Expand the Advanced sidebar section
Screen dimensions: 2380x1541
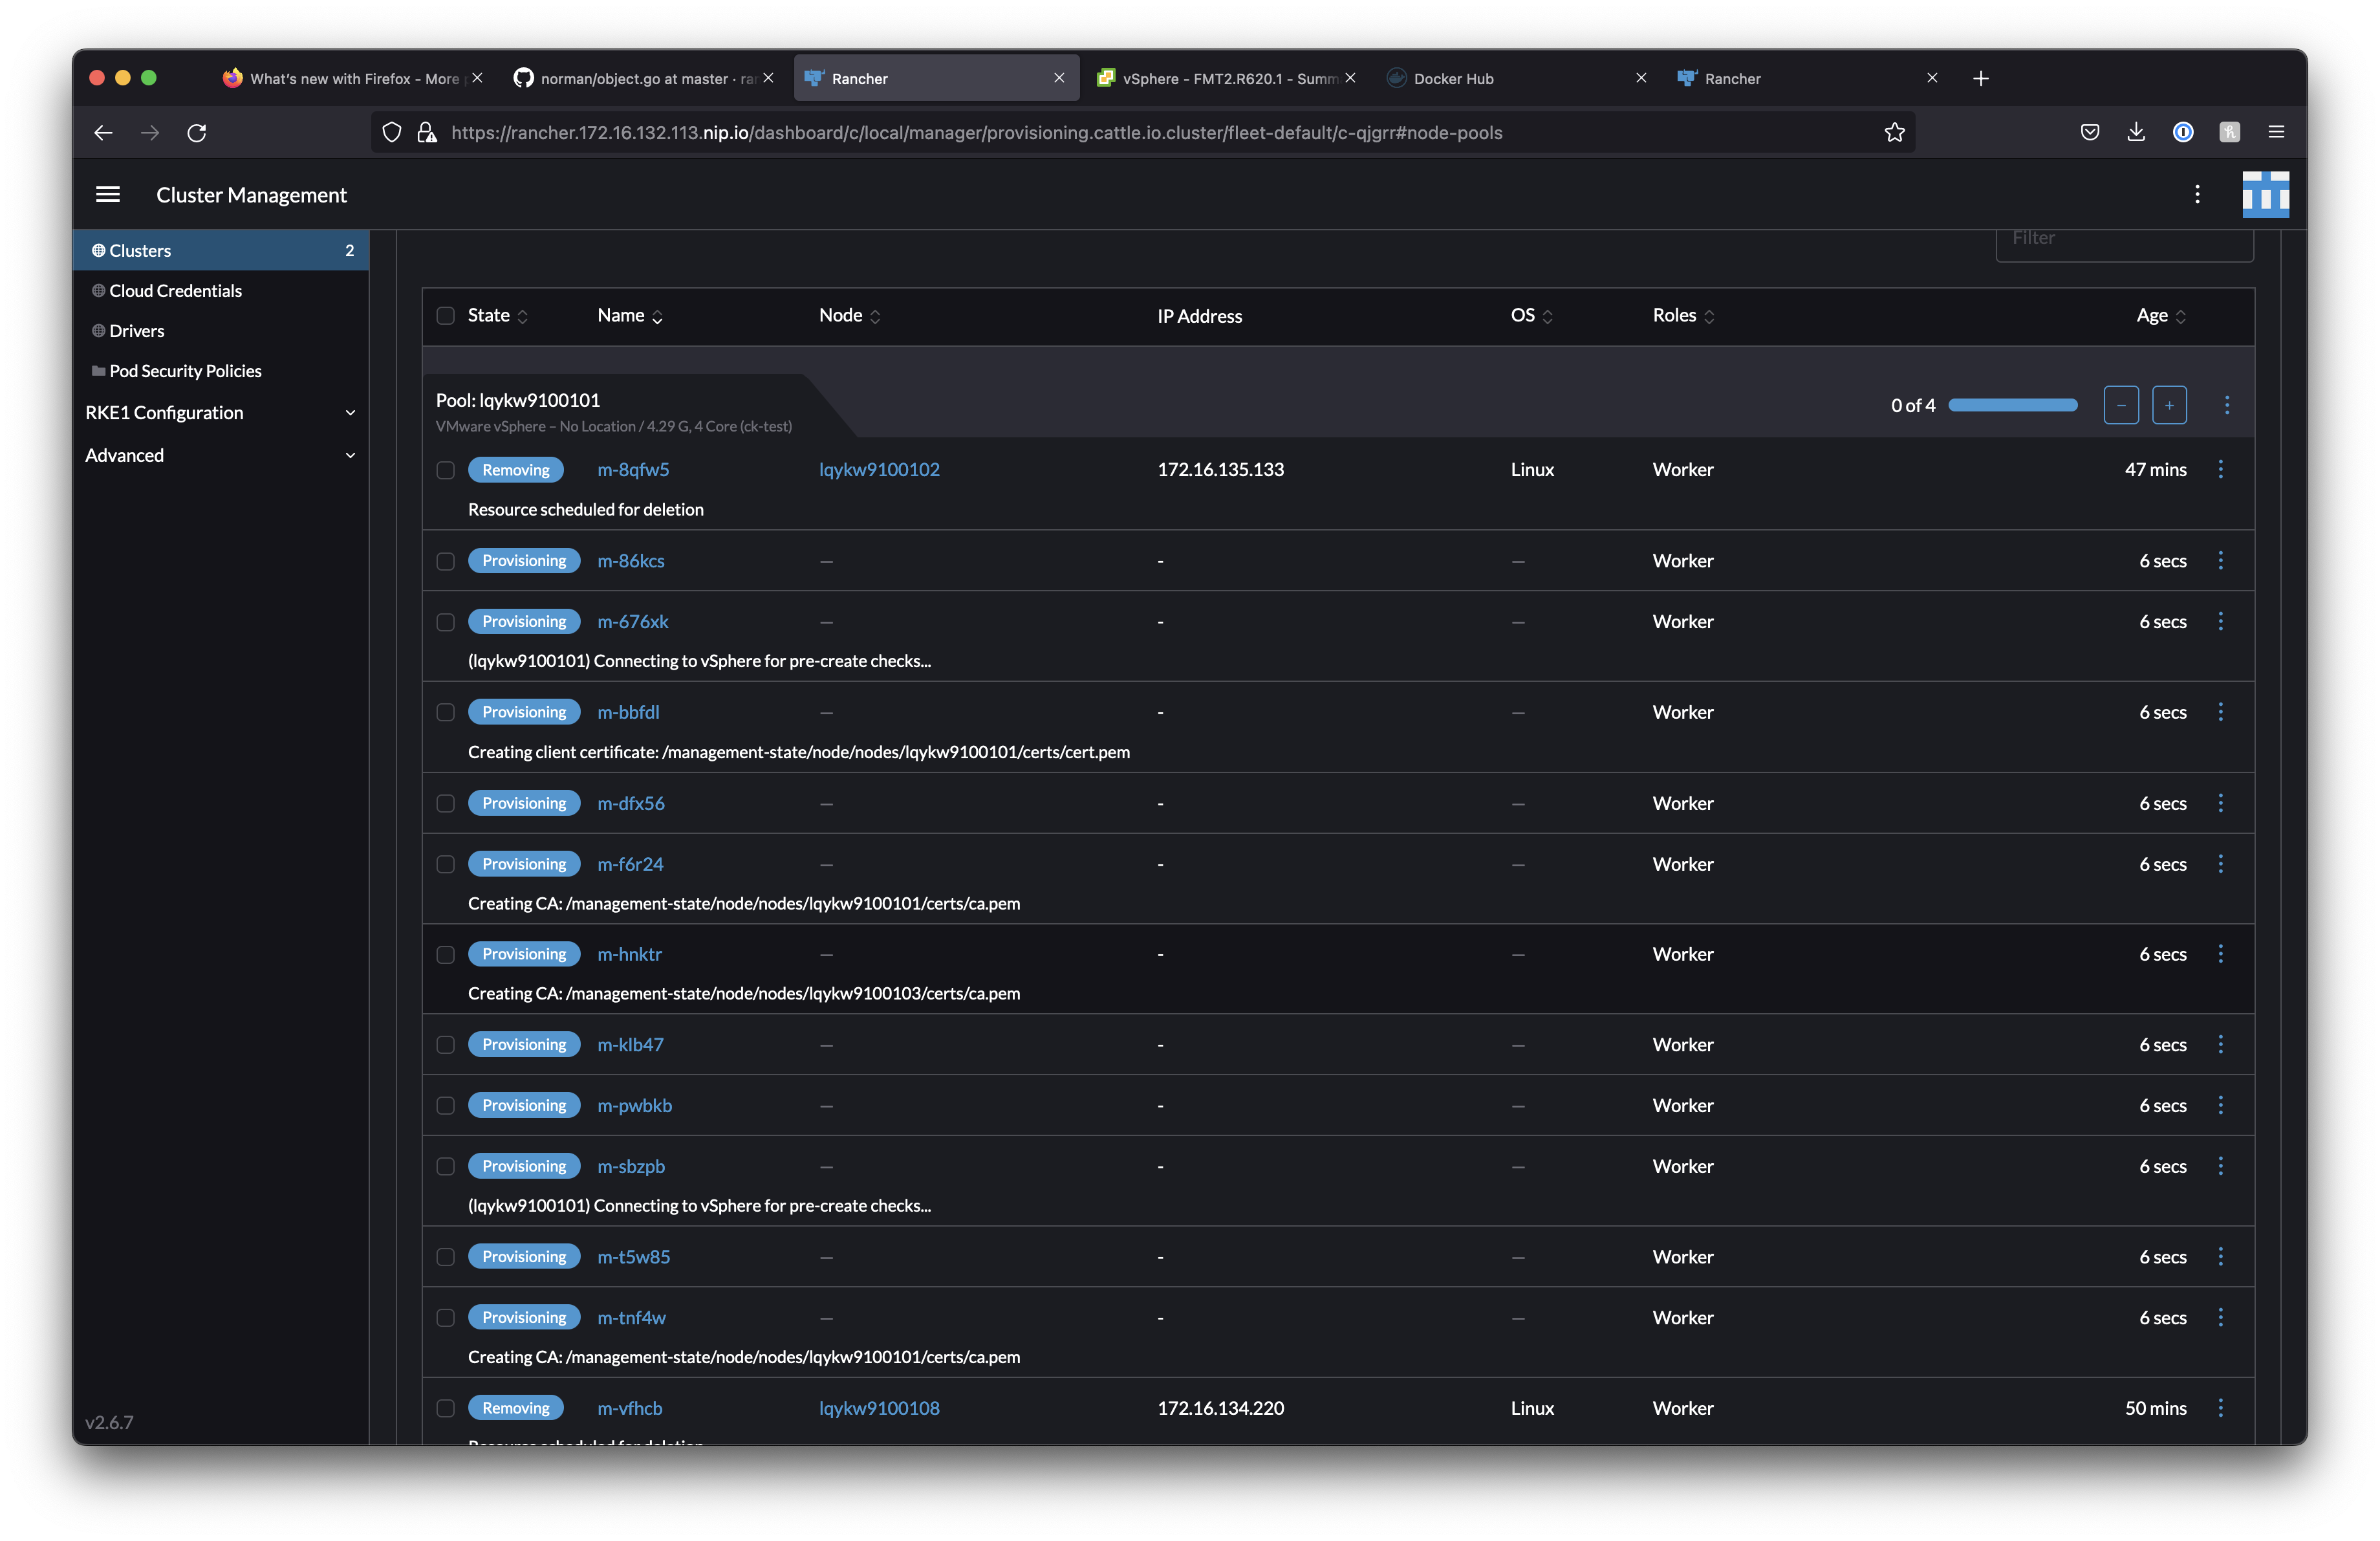220,455
